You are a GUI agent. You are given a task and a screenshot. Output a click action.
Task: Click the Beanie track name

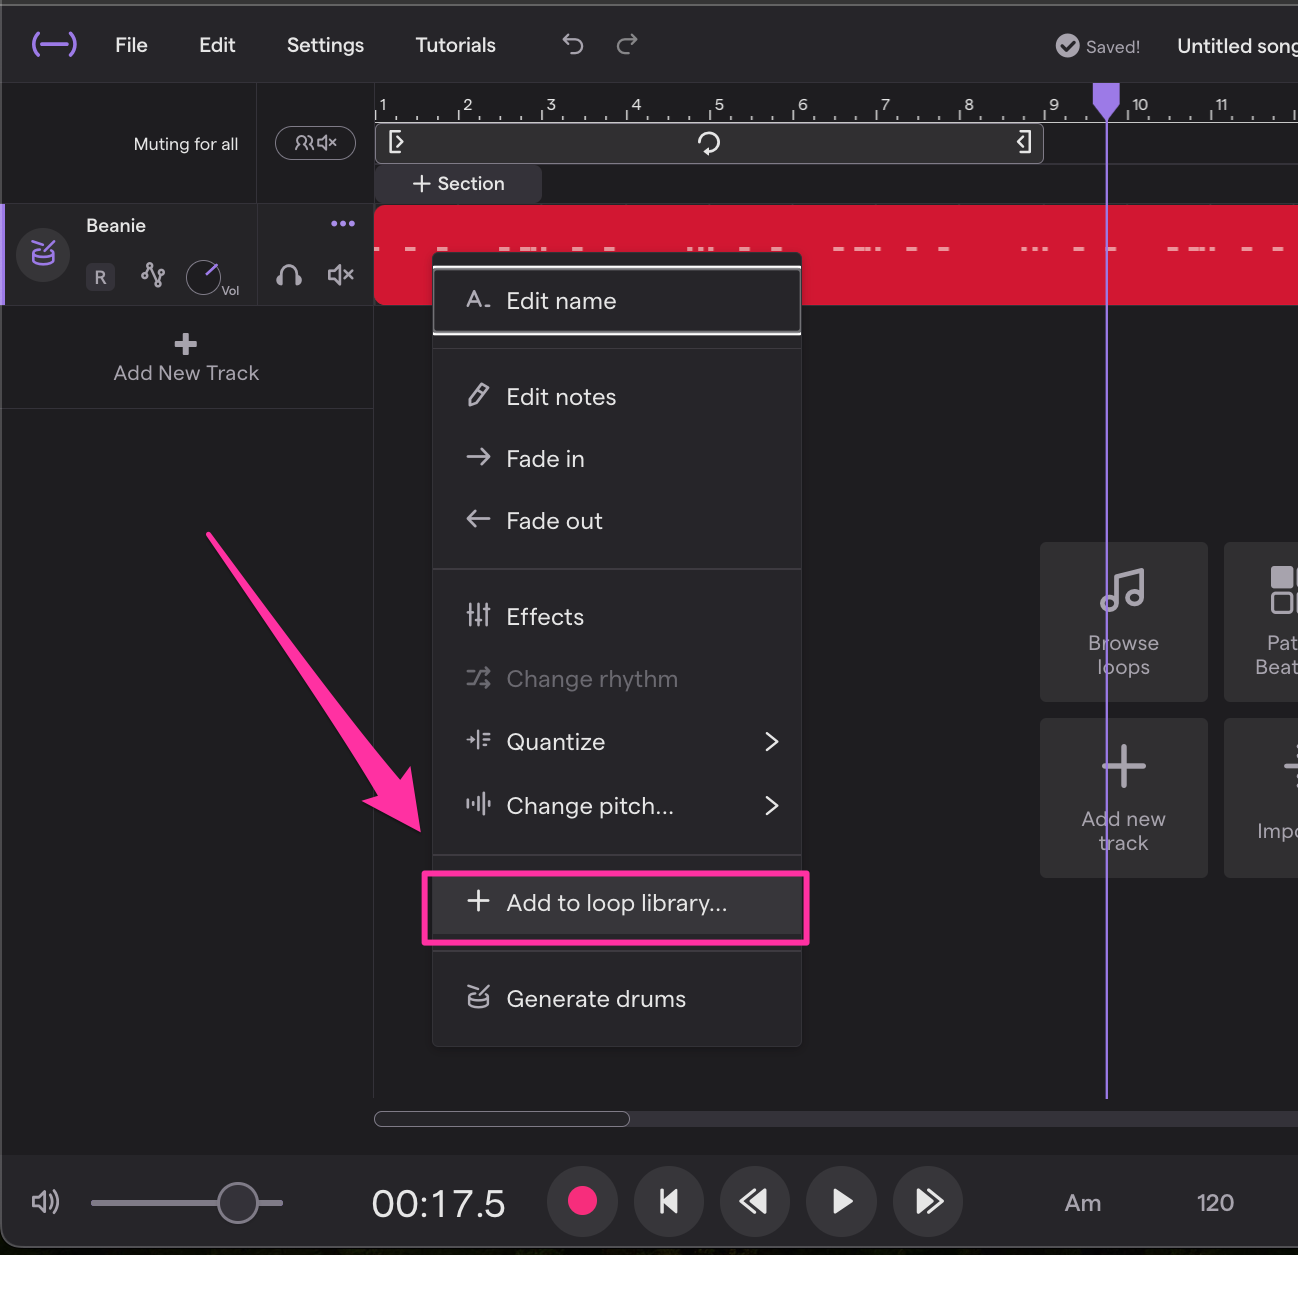tap(116, 226)
